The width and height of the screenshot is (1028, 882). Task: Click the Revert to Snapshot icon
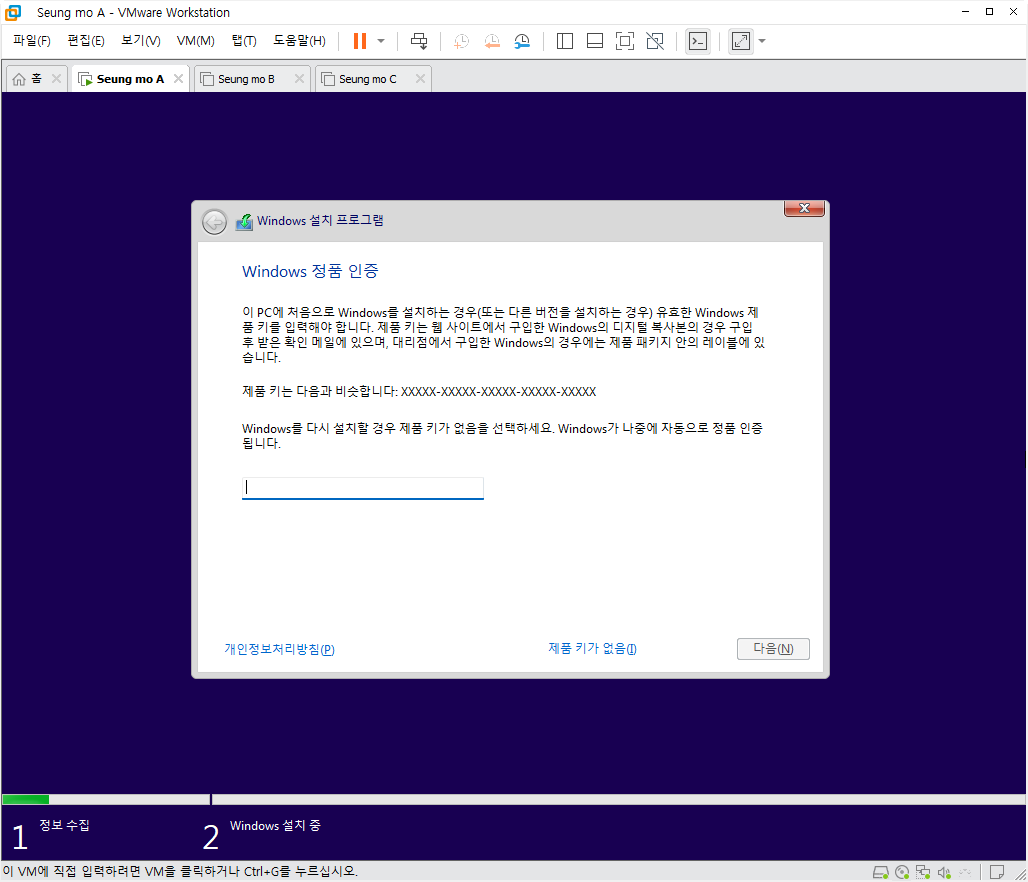[x=492, y=41]
